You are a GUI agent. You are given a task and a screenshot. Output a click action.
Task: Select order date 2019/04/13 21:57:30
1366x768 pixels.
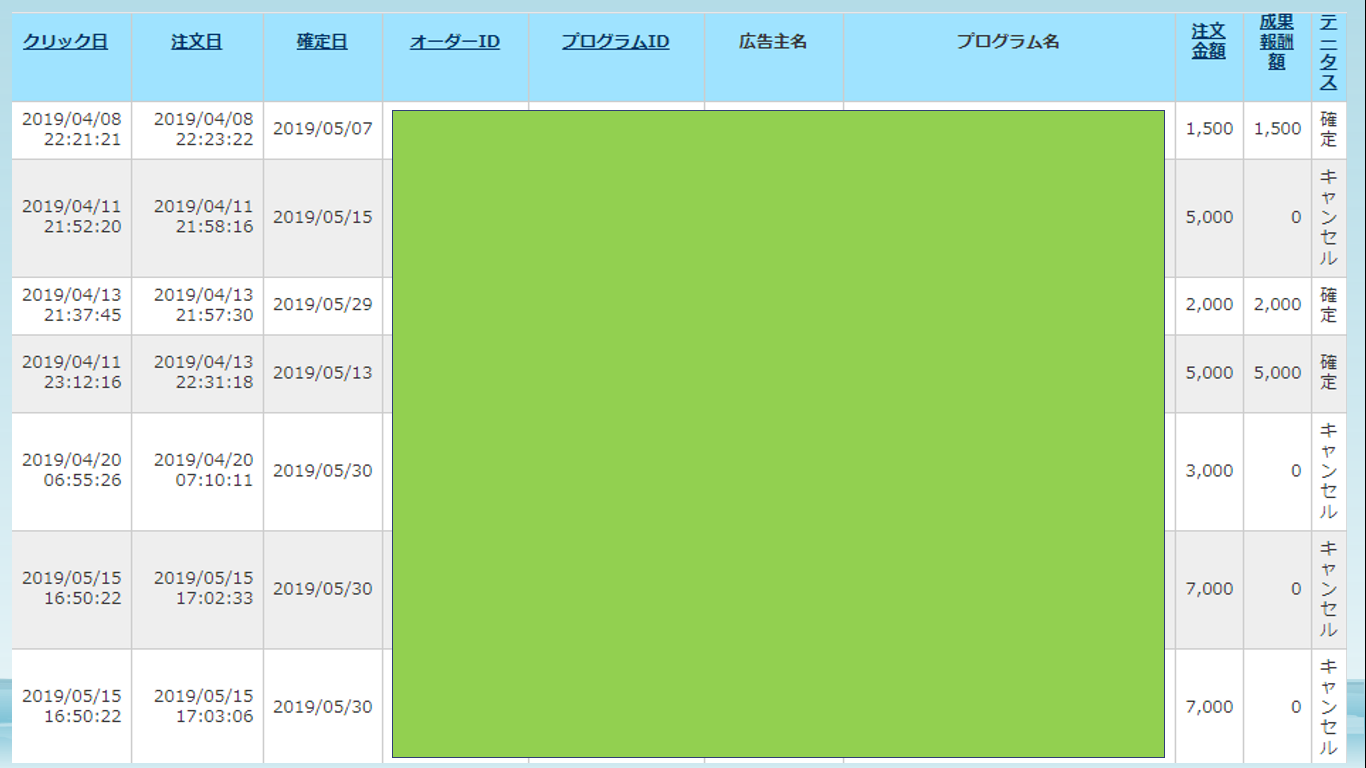tap(203, 305)
